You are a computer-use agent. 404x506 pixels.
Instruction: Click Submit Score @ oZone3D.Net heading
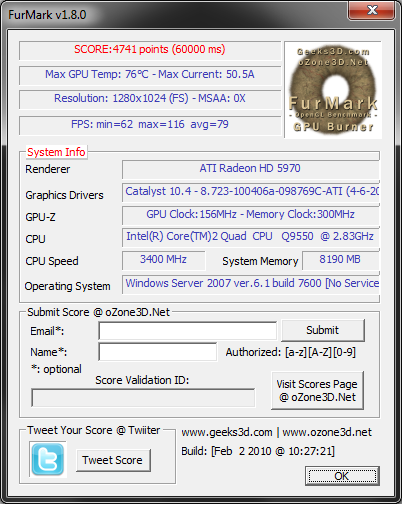[98, 312]
